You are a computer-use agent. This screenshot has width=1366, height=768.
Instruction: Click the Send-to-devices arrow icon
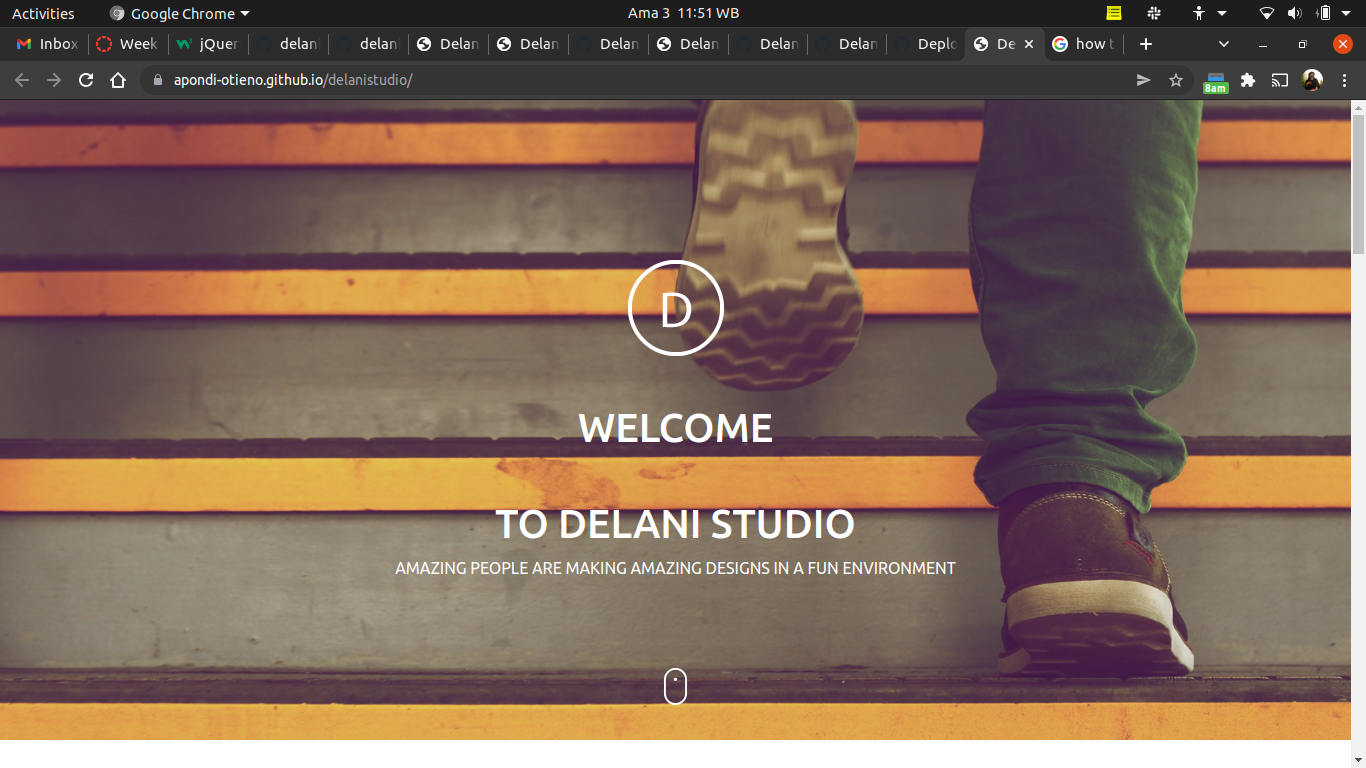(1143, 80)
